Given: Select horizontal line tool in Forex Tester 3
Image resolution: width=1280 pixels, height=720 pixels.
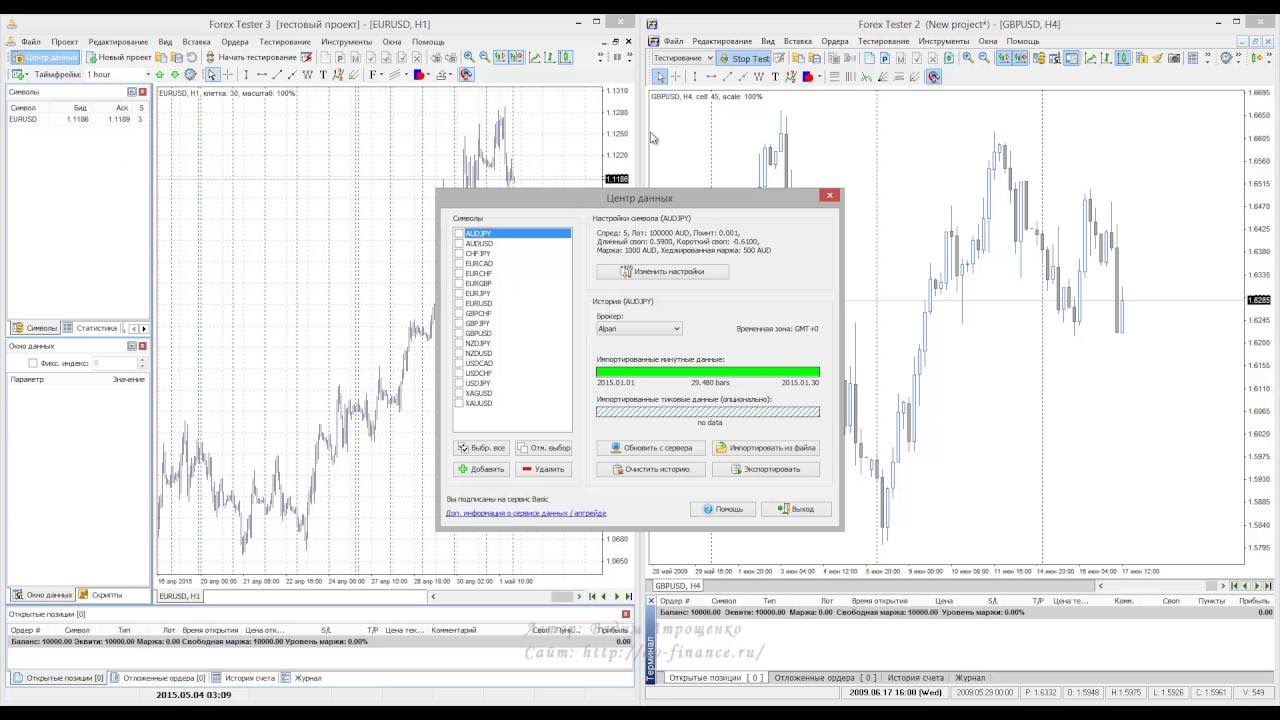Looking at the screenshot, I should 262,75.
